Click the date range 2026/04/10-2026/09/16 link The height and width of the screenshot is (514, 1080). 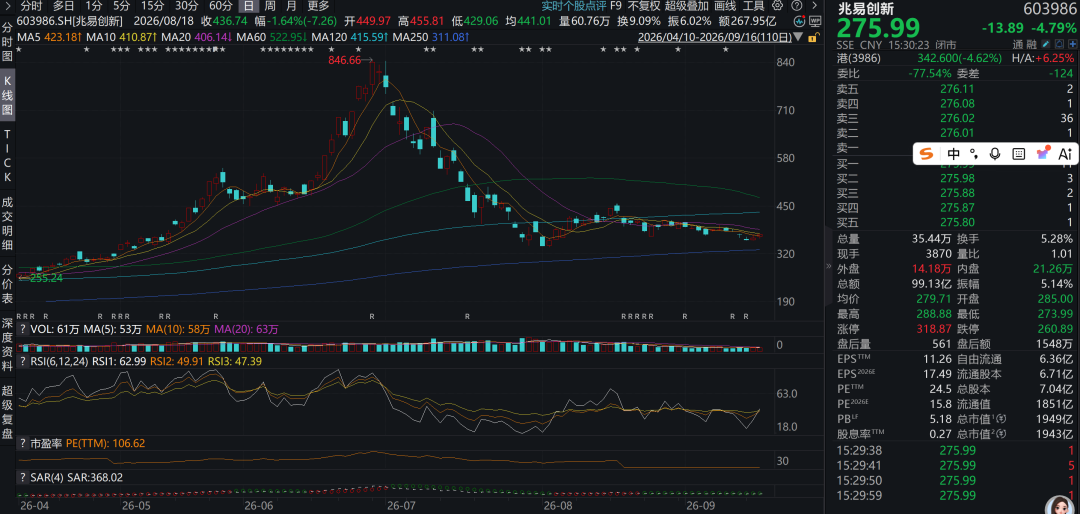click(714, 36)
